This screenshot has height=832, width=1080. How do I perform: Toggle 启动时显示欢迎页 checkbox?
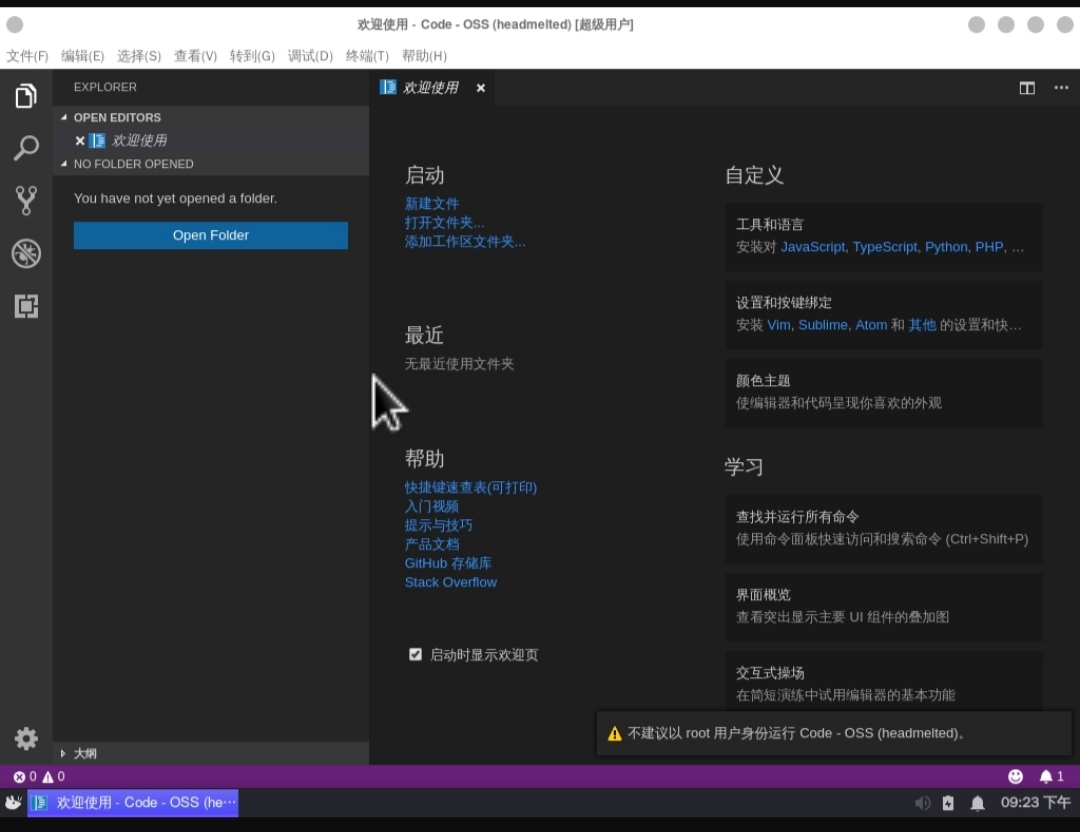pyautogui.click(x=415, y=654)
